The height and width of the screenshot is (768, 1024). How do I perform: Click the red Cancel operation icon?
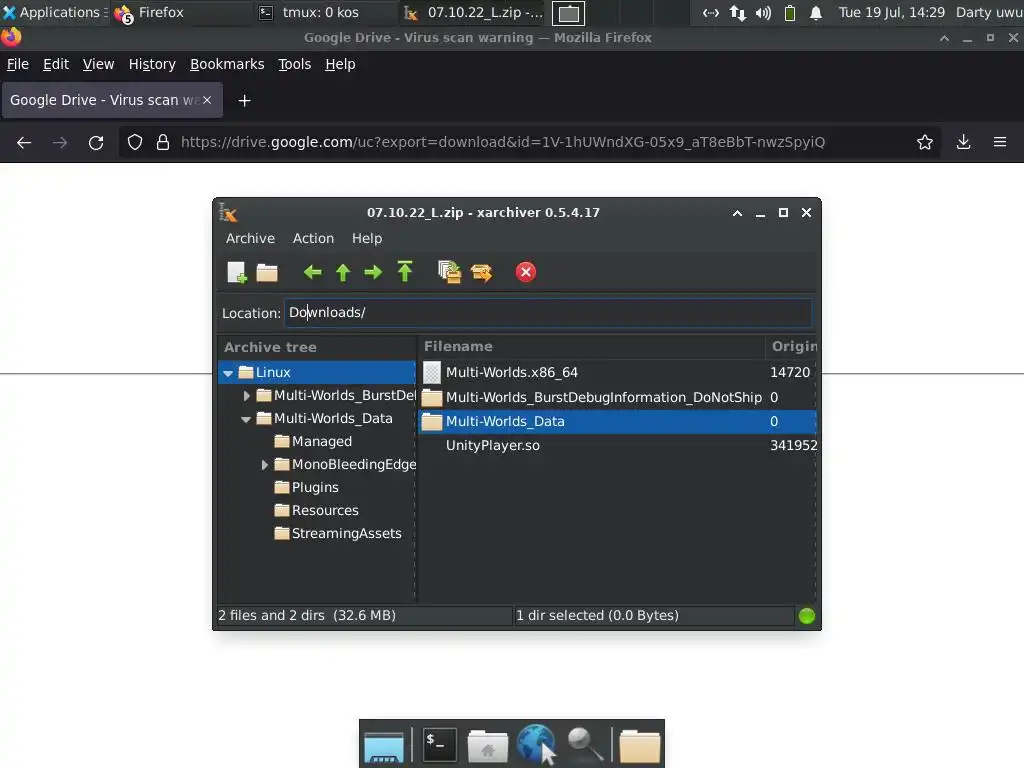point(526,272)
